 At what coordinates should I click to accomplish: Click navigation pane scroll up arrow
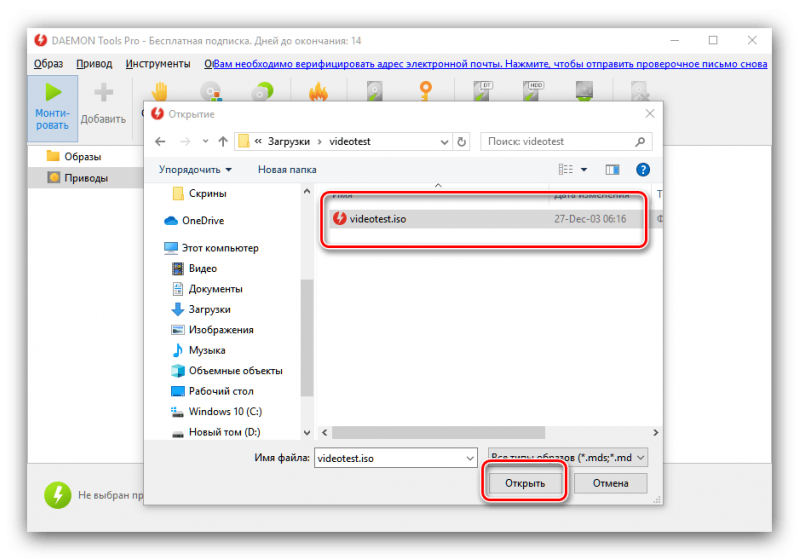point(307,191)
